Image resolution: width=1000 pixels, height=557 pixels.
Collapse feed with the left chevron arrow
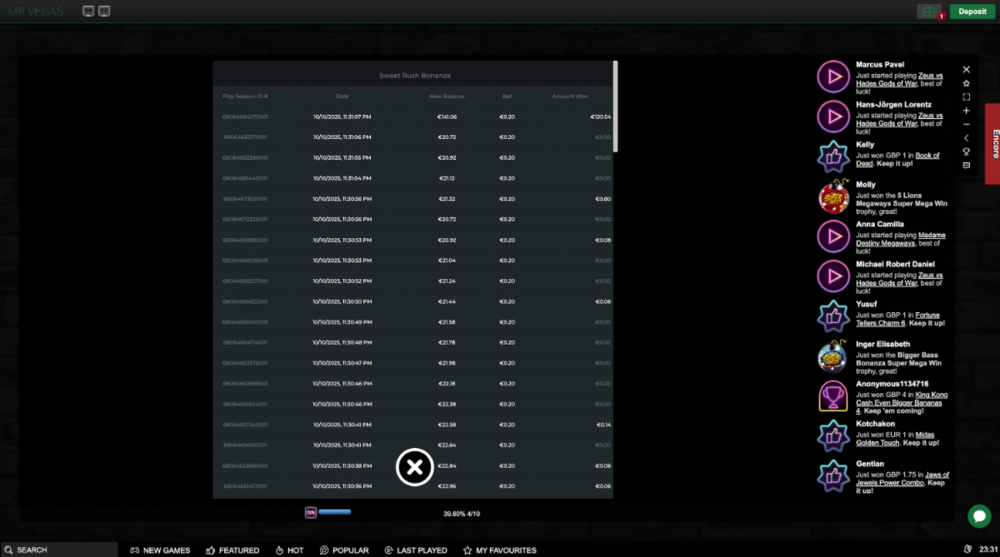[966, 138]
